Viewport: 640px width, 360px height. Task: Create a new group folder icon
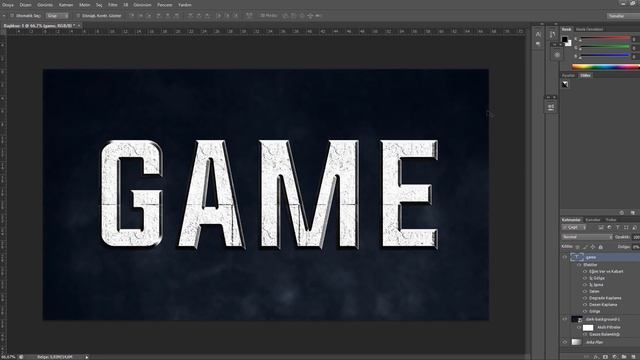624,357
